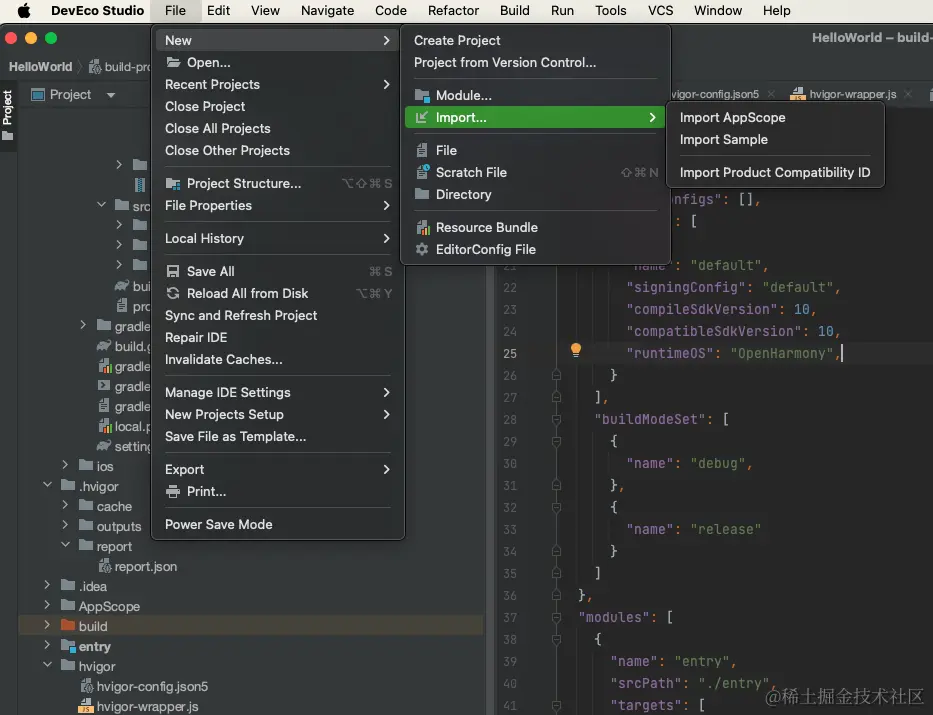This screenshot has width=933, height=715.
Task: Click line 25 runtimeOS value text
Action: point(782,353)
